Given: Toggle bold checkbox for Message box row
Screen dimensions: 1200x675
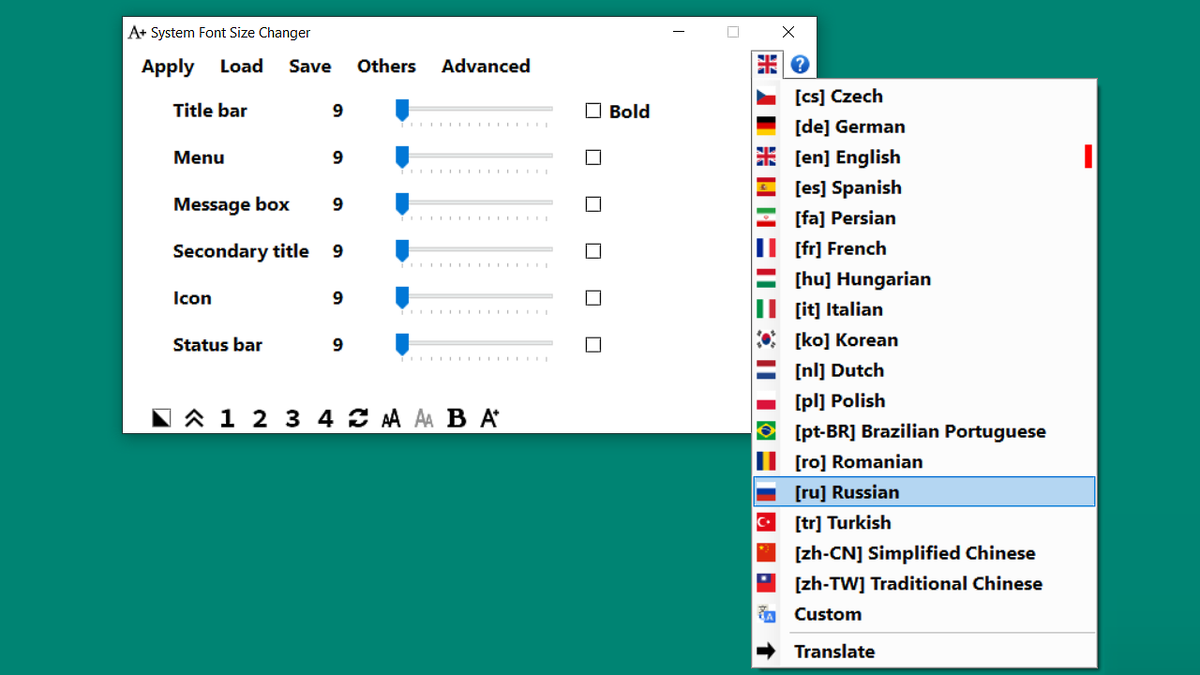Looking at the screenshot, I should 593,204.
